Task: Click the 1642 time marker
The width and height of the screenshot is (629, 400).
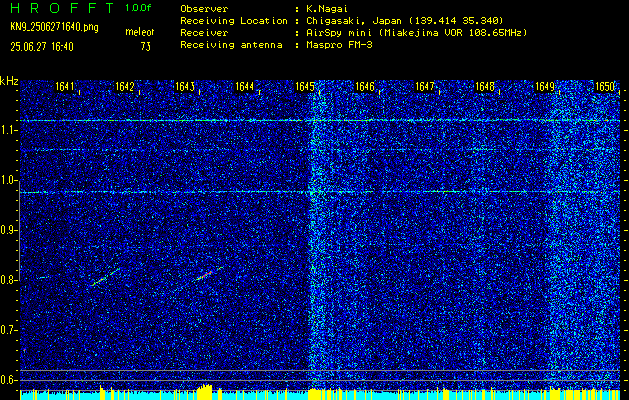Action: [x=124, y=87]
